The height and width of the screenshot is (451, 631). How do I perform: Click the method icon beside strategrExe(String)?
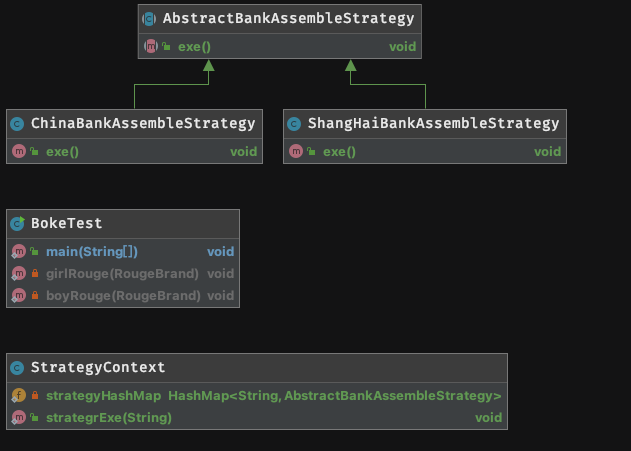19,418
